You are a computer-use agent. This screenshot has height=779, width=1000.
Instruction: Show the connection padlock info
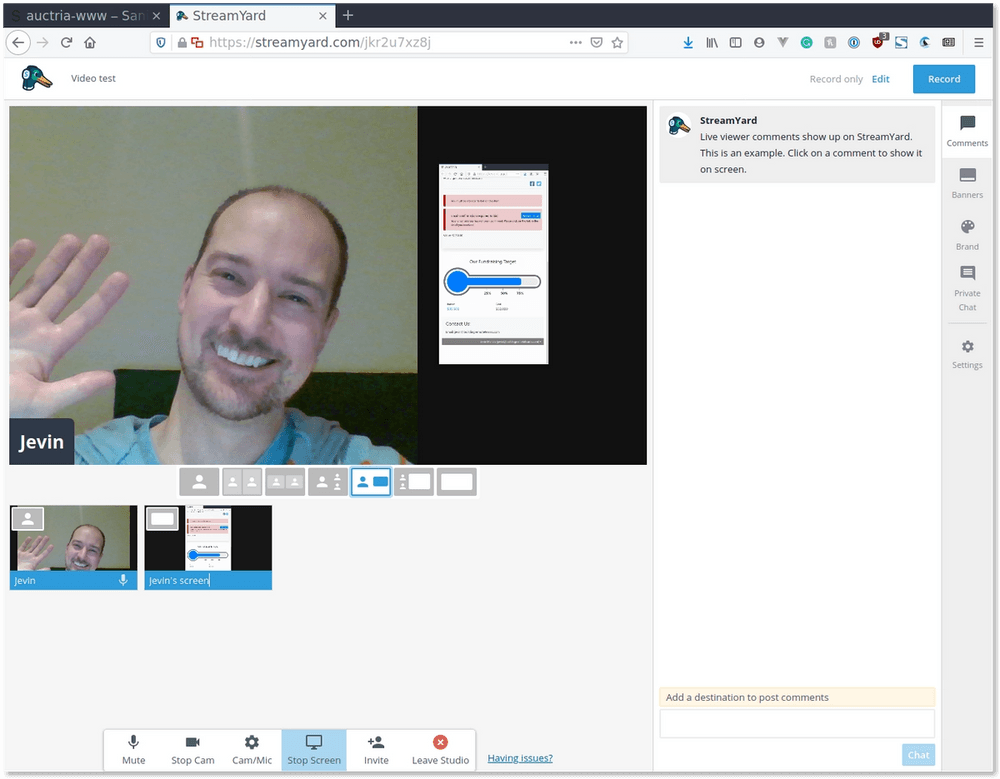click(182, 43)
